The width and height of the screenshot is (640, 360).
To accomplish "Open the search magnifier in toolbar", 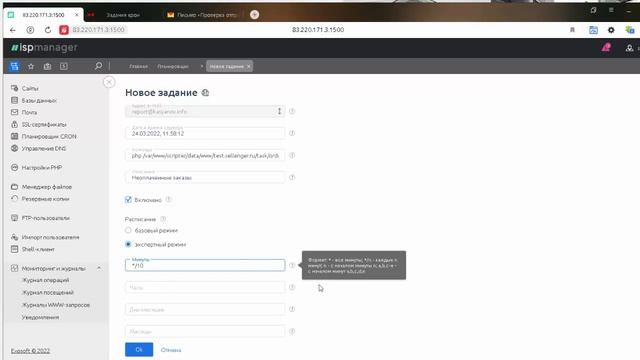I will pyautogui.click(x=98, y=66).
